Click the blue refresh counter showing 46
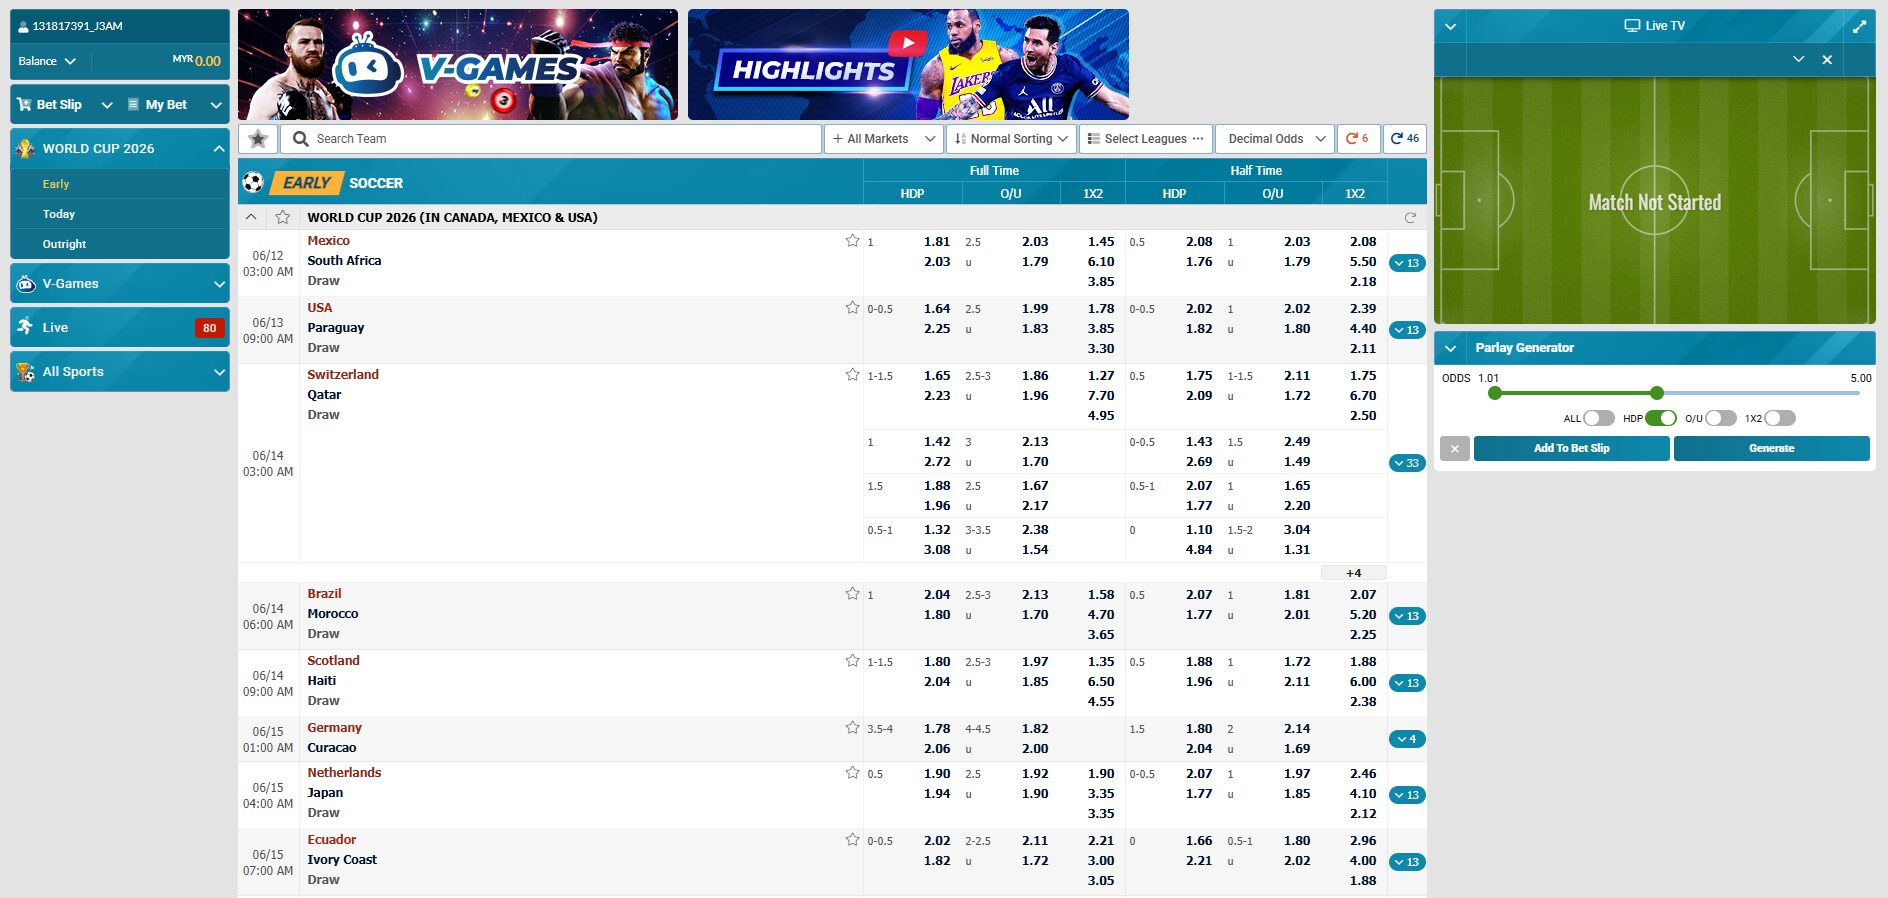This screenshot has width=1888, height=898. pos(1405,139)
